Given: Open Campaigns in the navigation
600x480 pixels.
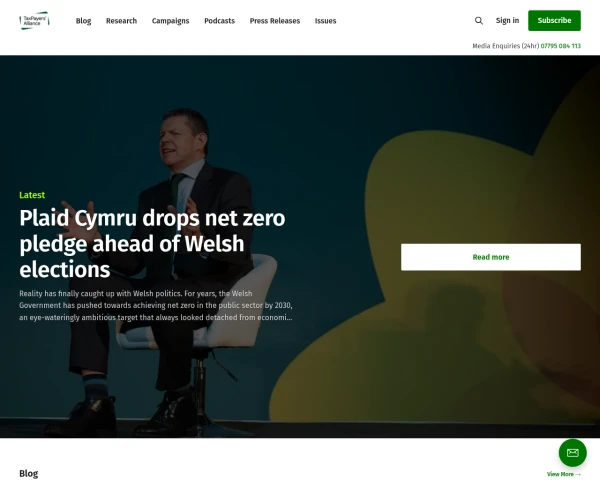Looking at the screenshot, I should (170, 21).
